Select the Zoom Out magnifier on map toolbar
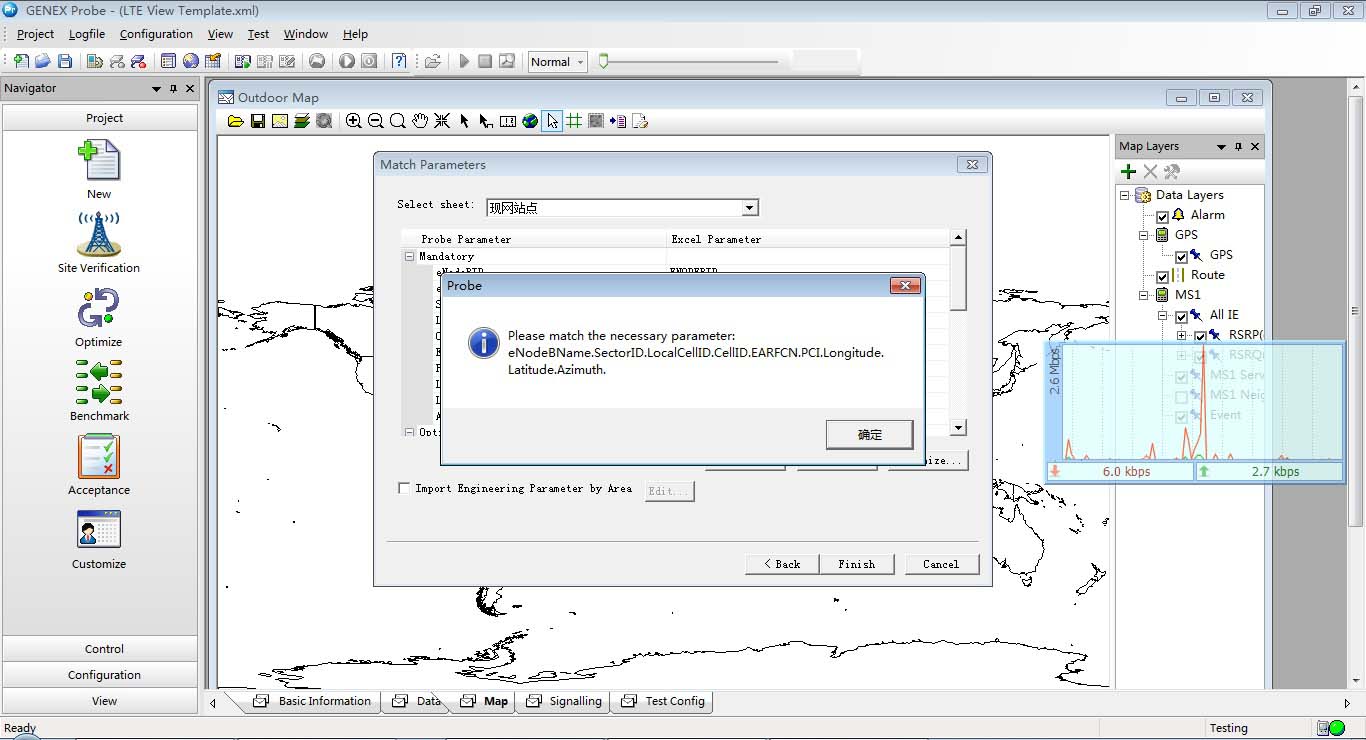This screenshot has height=740, width=1366. (376, 121)
